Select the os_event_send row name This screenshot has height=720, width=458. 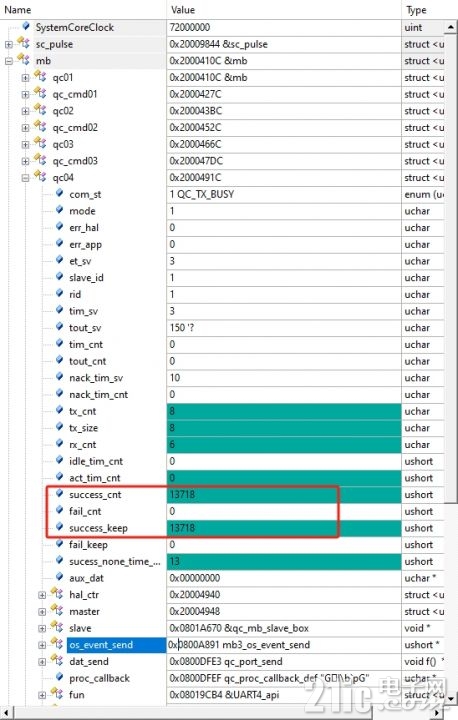coord(101,645)
